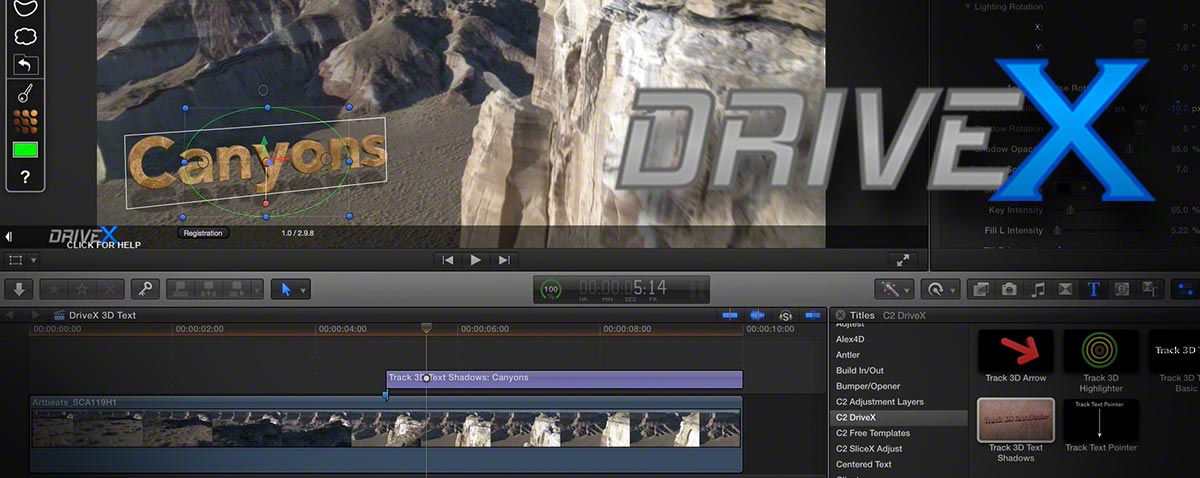The image size is (1200, 478).
Task: Open the Effects browser icon
Action: (981, 289)
